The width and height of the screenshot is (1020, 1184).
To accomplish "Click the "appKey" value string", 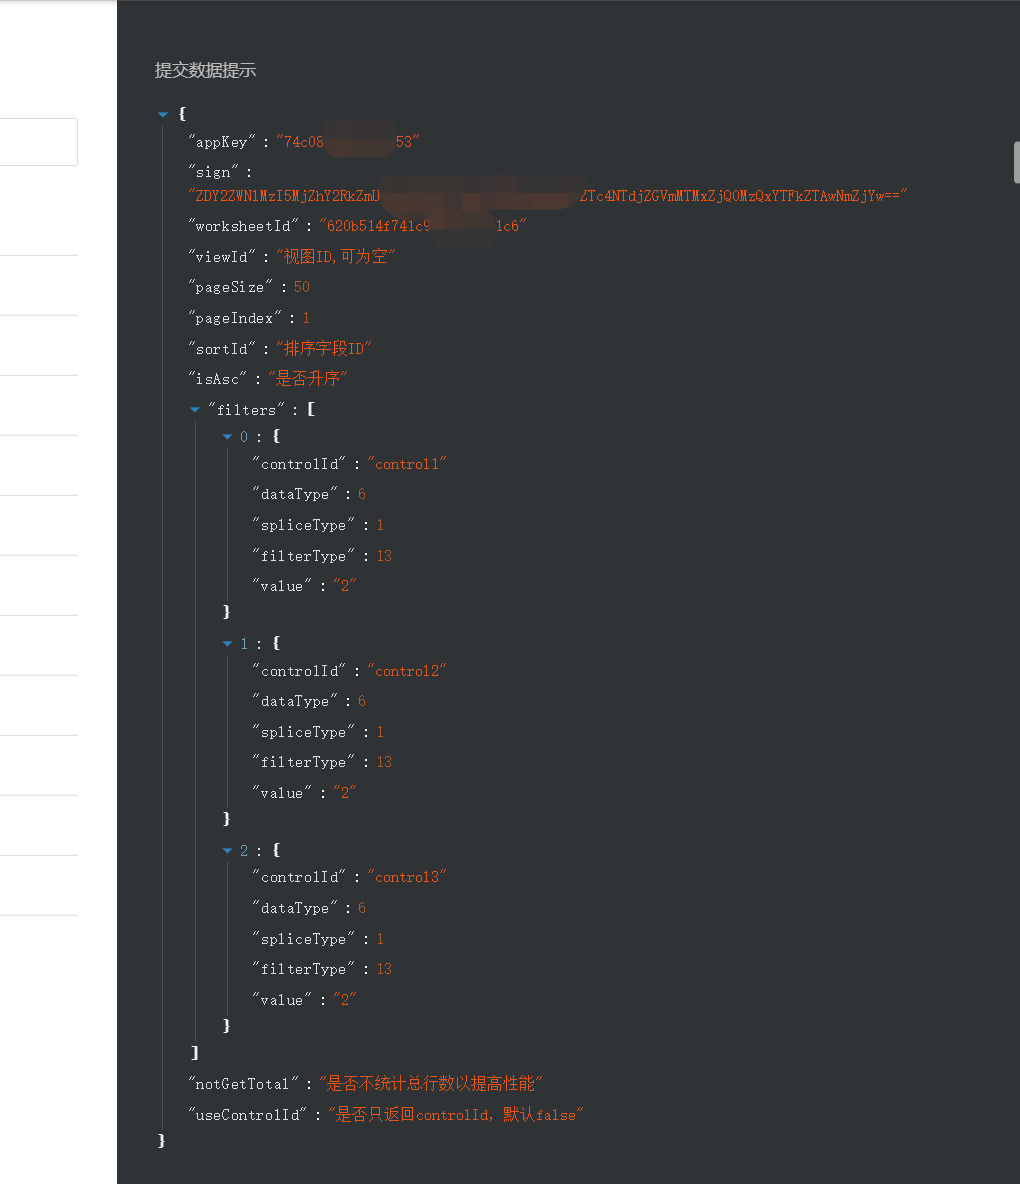I will pos(347,142).
